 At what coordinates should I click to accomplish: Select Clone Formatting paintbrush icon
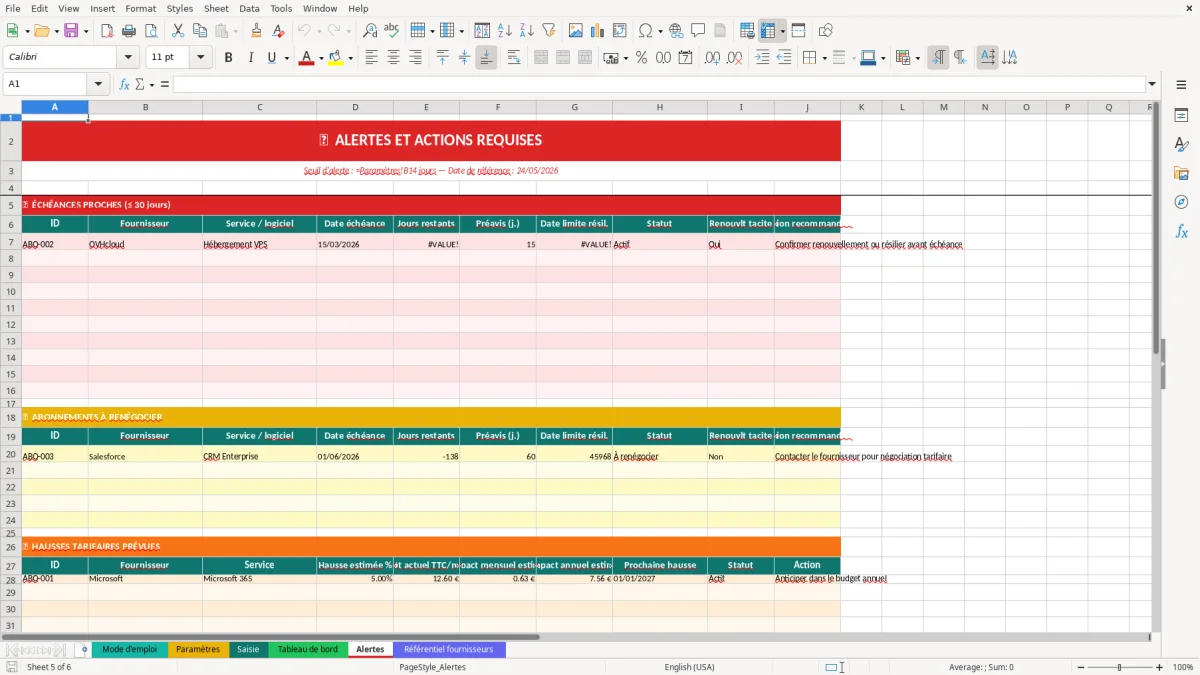click(x=257, y=31)
